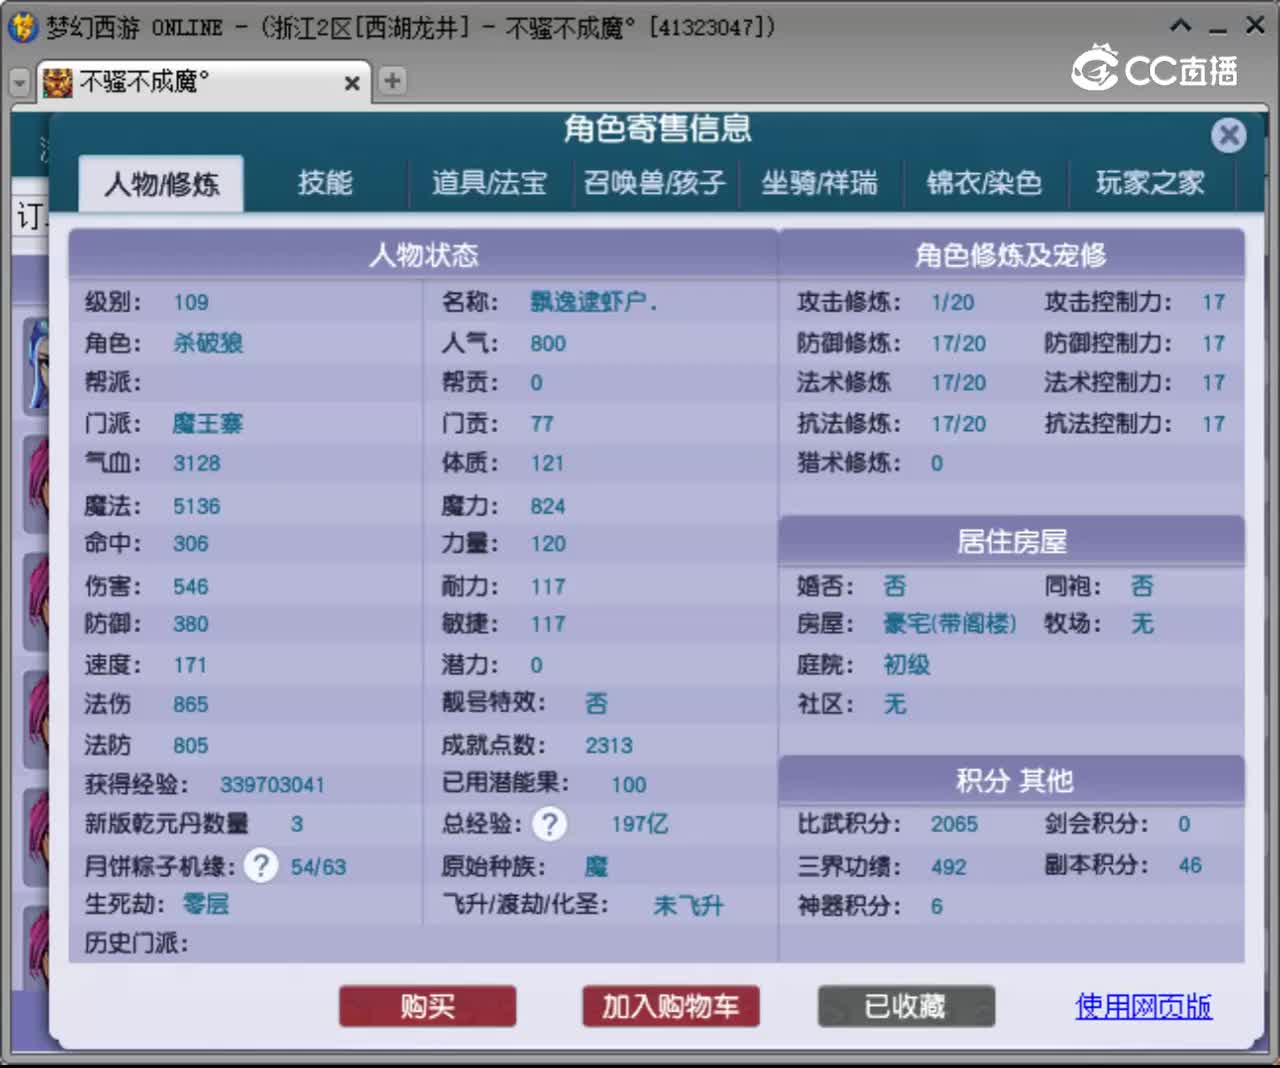Select the 锦衣/染色 tab
Image resolution: width=1280 pixels, height=1068 pixels.
(x=985, y=183)
